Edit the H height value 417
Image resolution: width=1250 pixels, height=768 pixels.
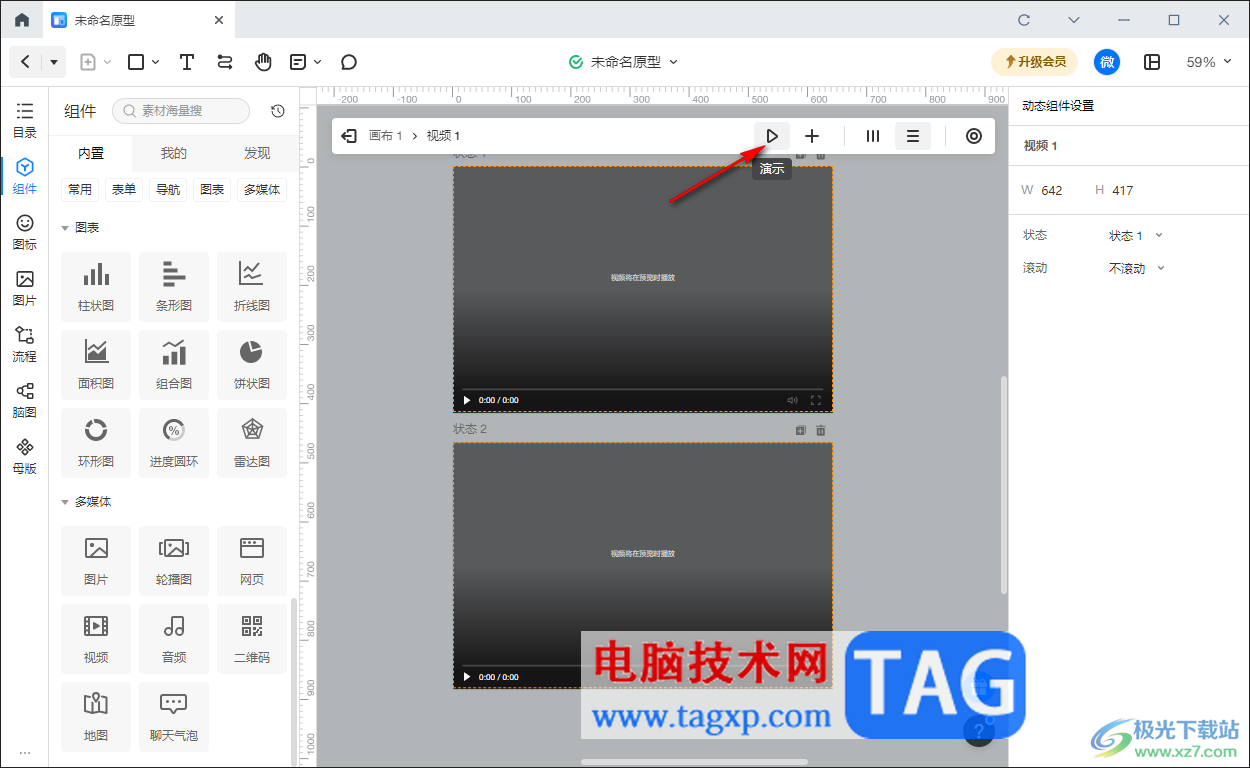tap(1122, 190)
